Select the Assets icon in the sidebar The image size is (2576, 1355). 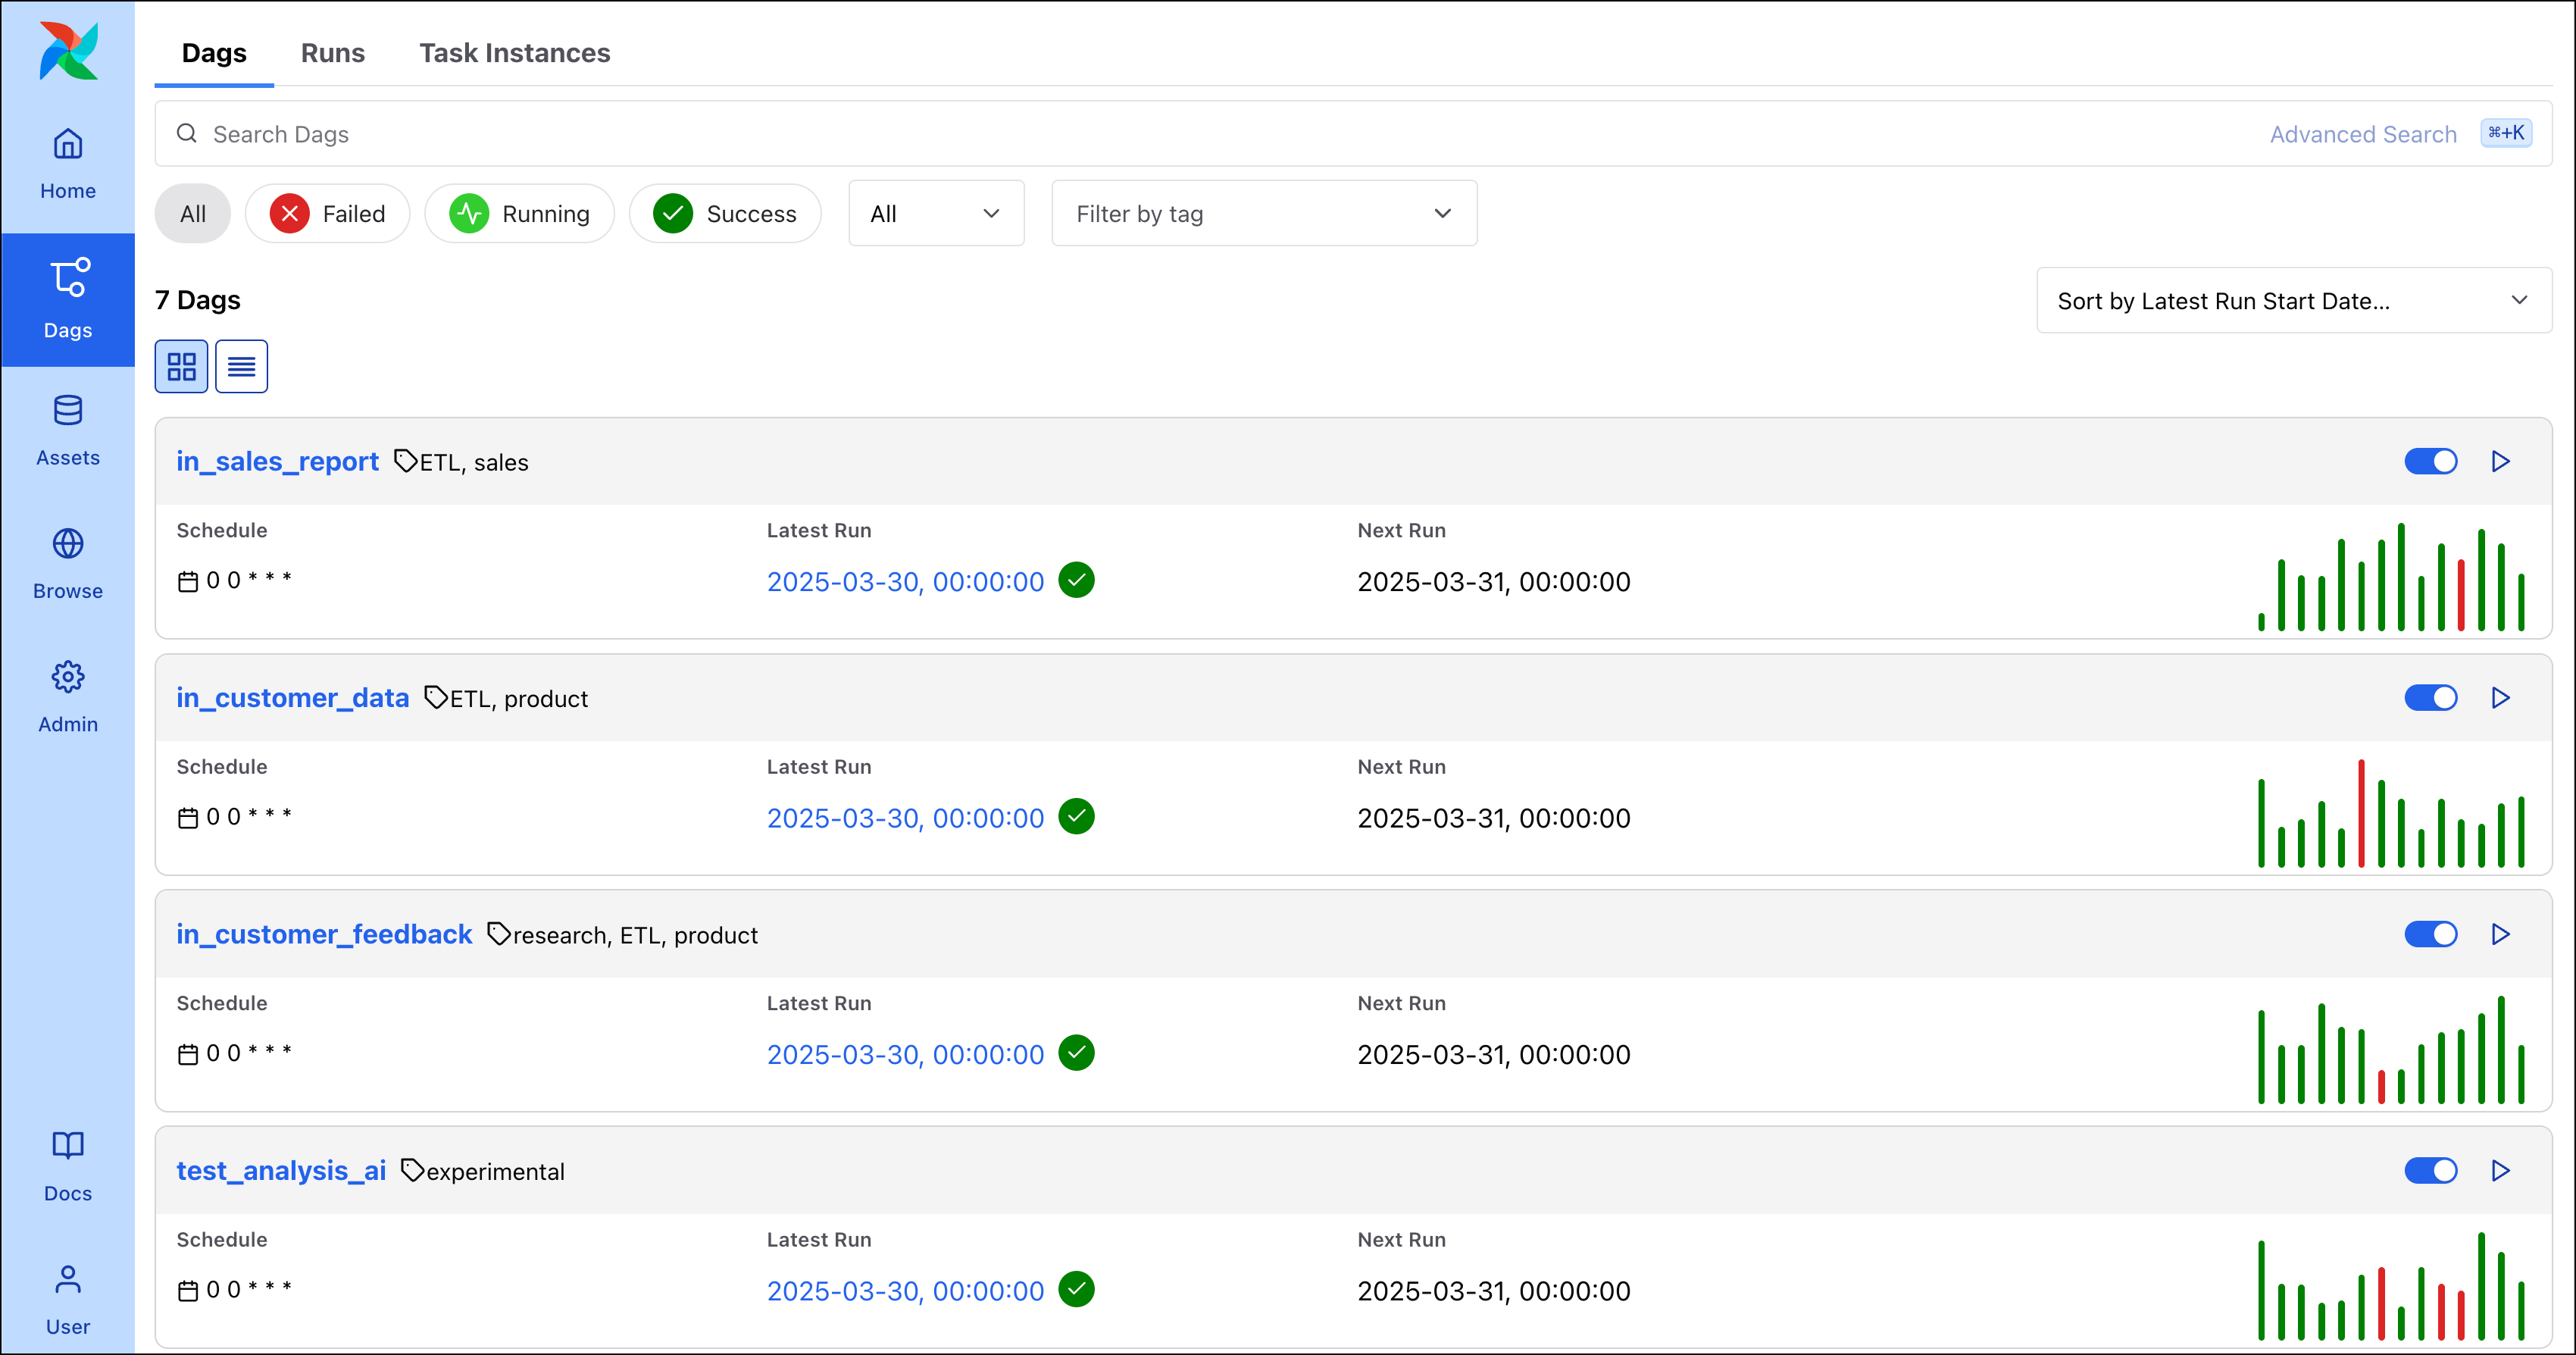[x=67, y=430]
